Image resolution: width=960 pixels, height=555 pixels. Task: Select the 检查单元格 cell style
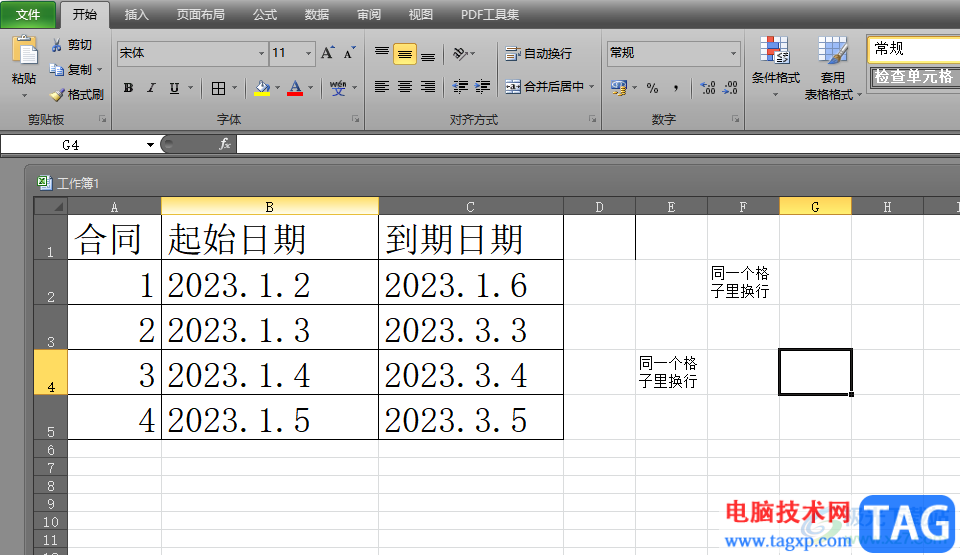[915, 77]
